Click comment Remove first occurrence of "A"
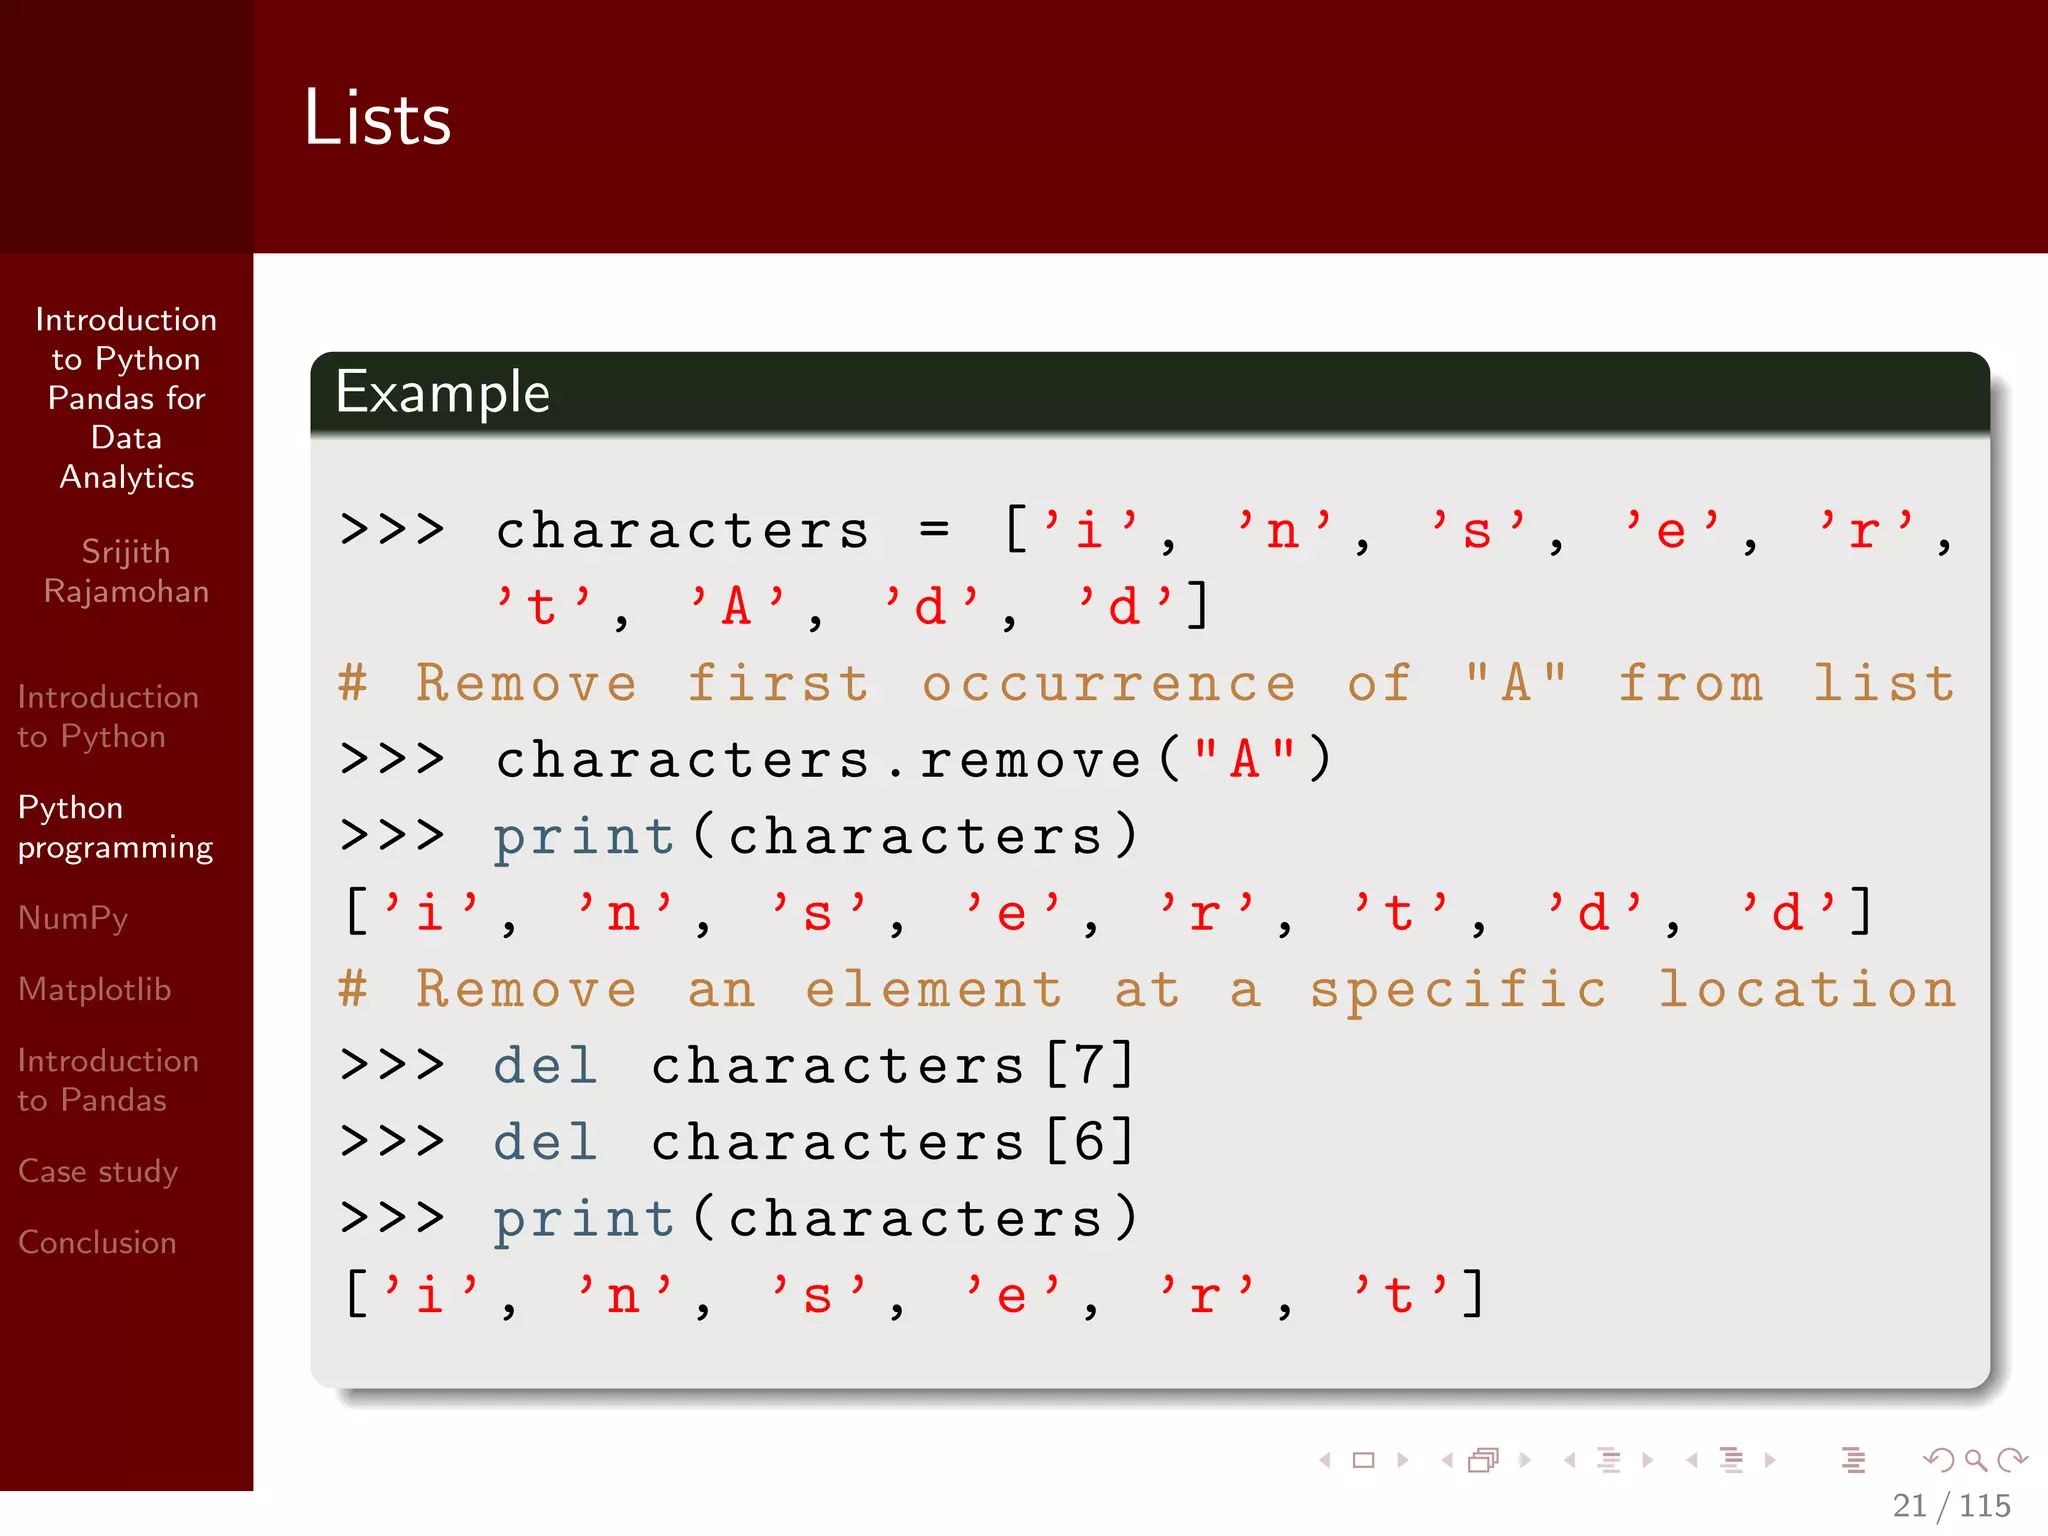The height and width of the screenshot is (1536, 2048). coord(1148,684)
